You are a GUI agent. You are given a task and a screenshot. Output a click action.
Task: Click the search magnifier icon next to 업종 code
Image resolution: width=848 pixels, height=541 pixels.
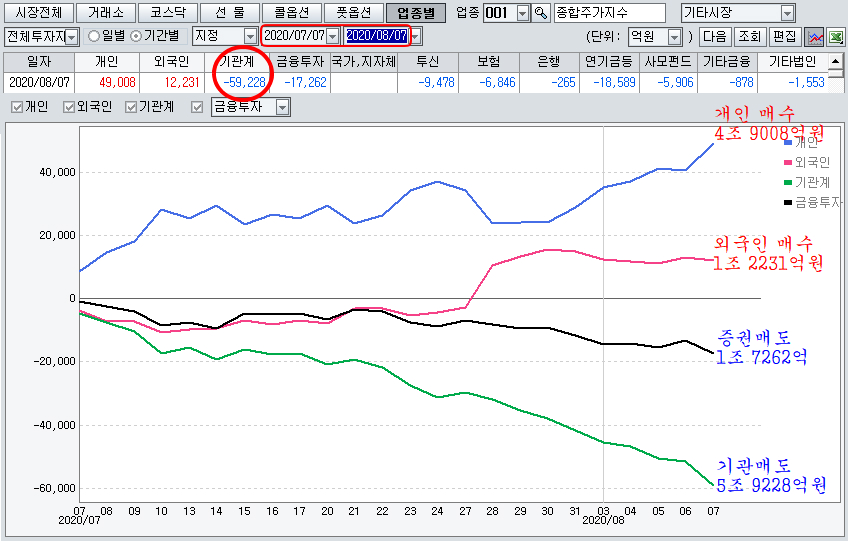click(x=542, y=13)
